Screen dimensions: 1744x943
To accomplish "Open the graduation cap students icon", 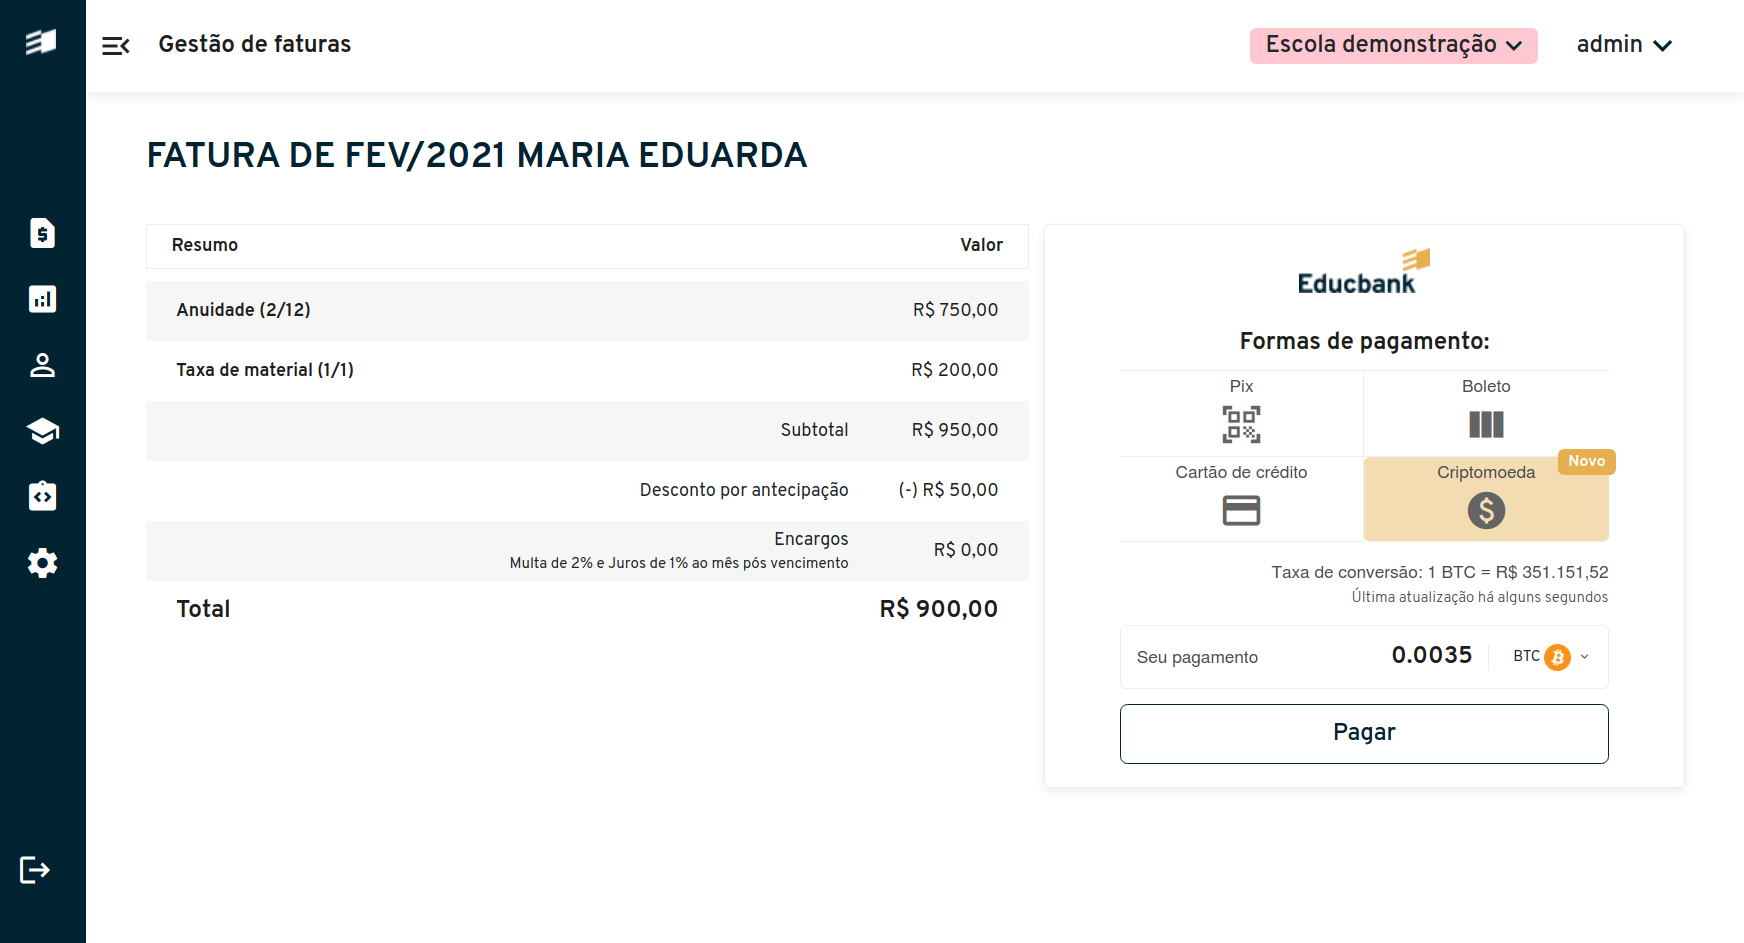I will [42, 431].
